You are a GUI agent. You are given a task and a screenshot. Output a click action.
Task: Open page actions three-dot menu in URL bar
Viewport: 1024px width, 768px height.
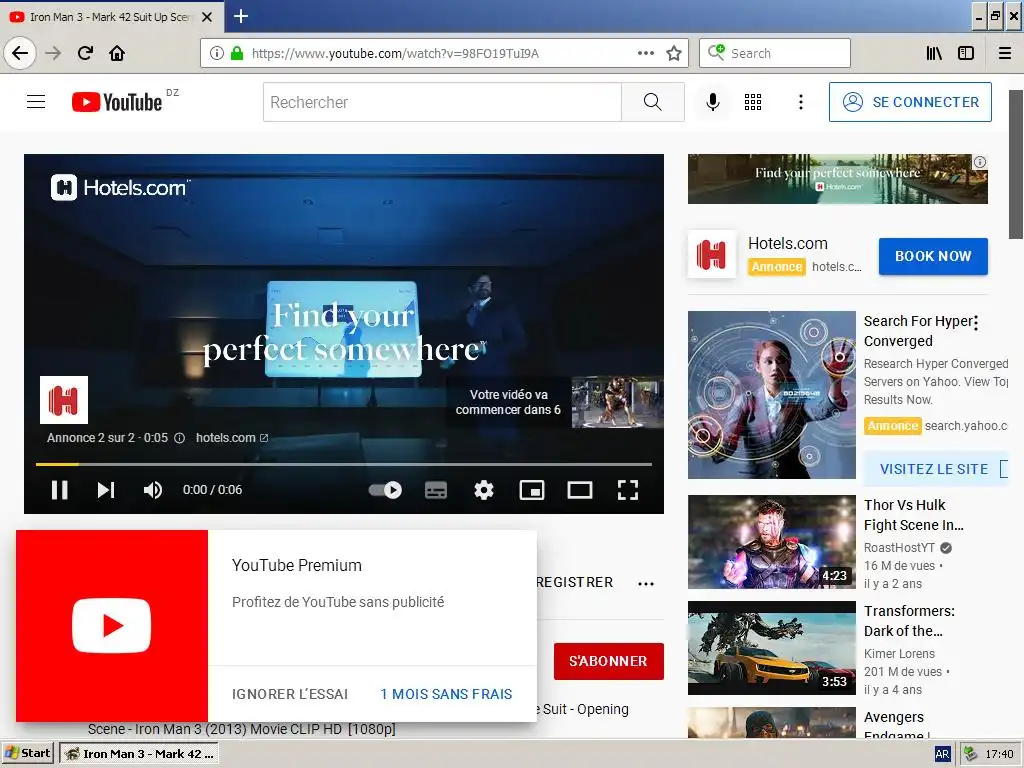click(646, 53)
